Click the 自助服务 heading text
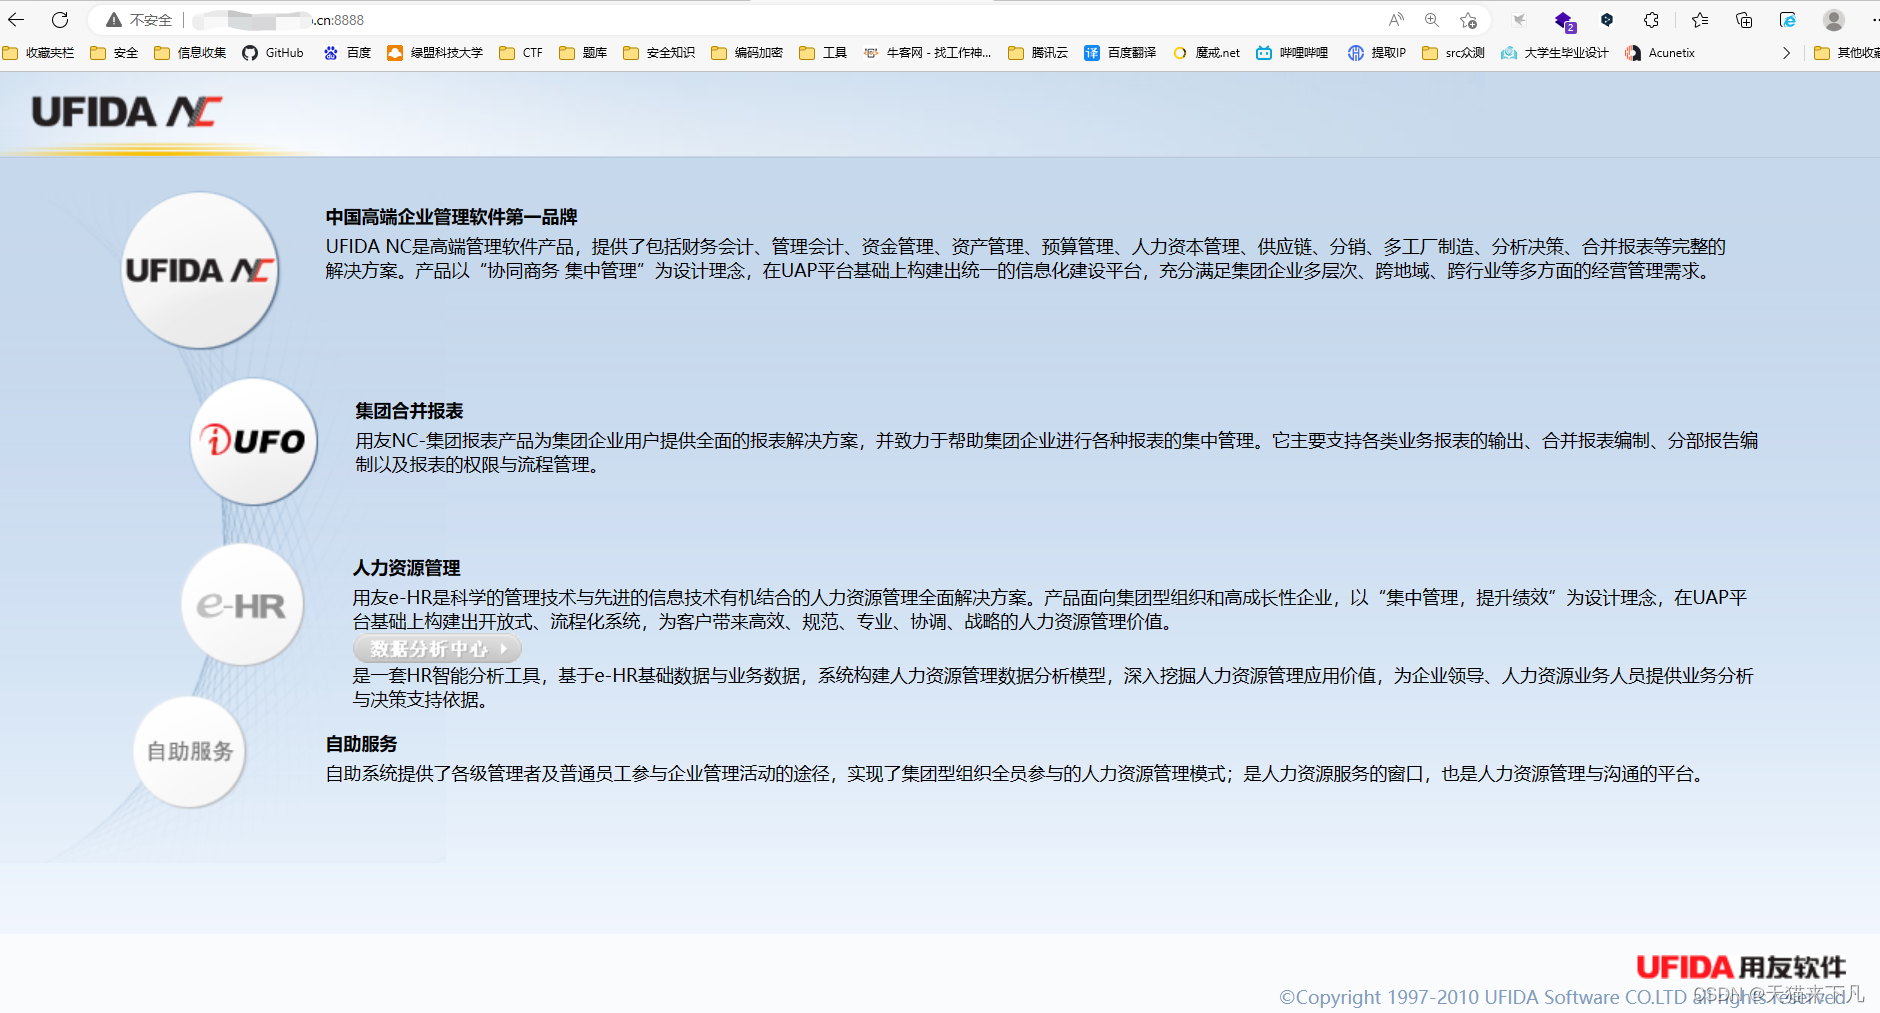The width and height of the screenshot is (1880, 1013). 361,744
